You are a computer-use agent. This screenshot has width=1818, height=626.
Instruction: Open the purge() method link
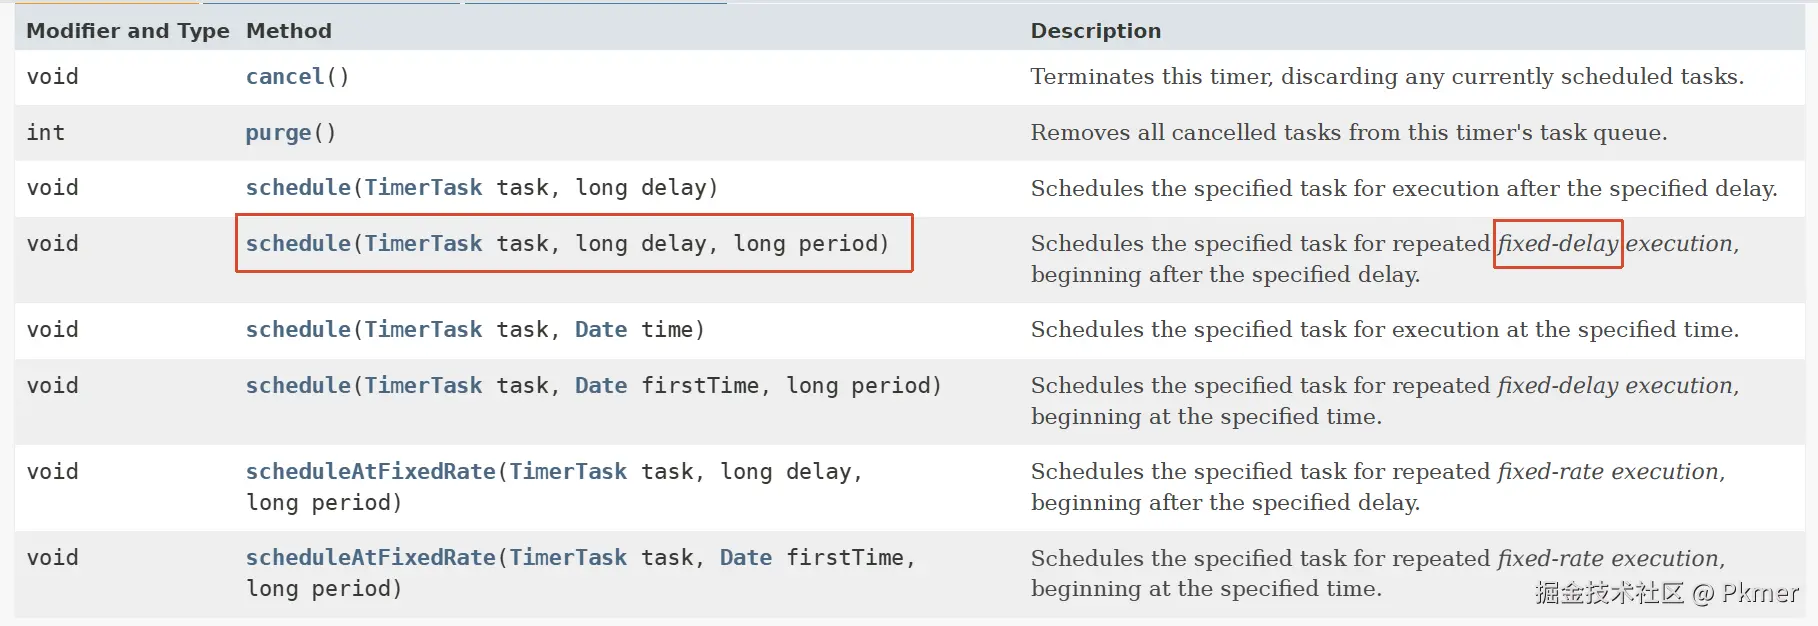[x=278, y=133]
